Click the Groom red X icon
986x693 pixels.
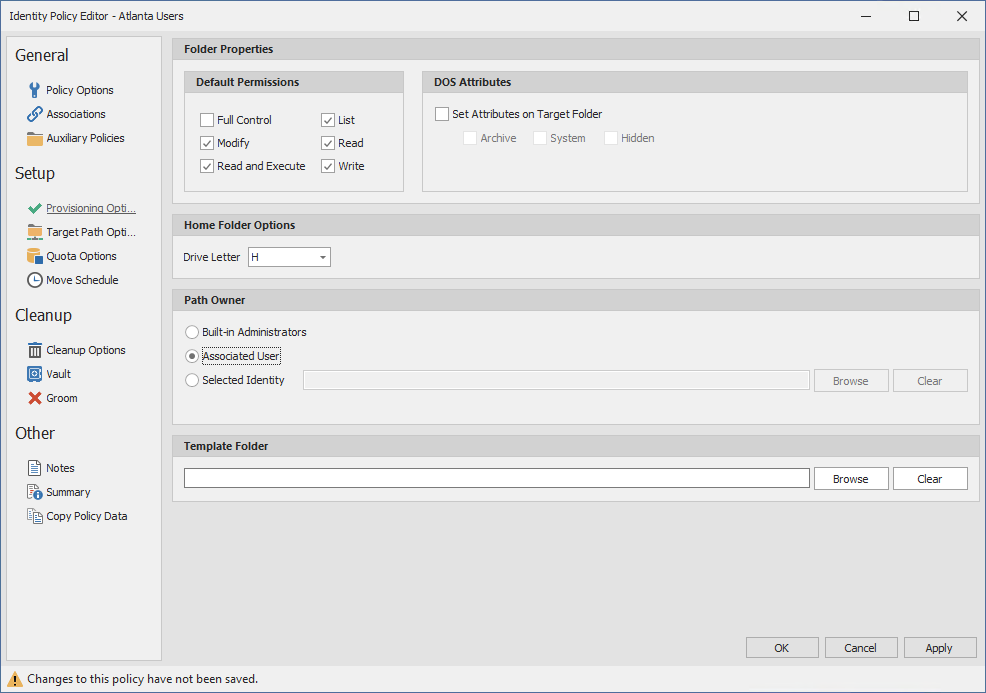click(x=35, y=398)
